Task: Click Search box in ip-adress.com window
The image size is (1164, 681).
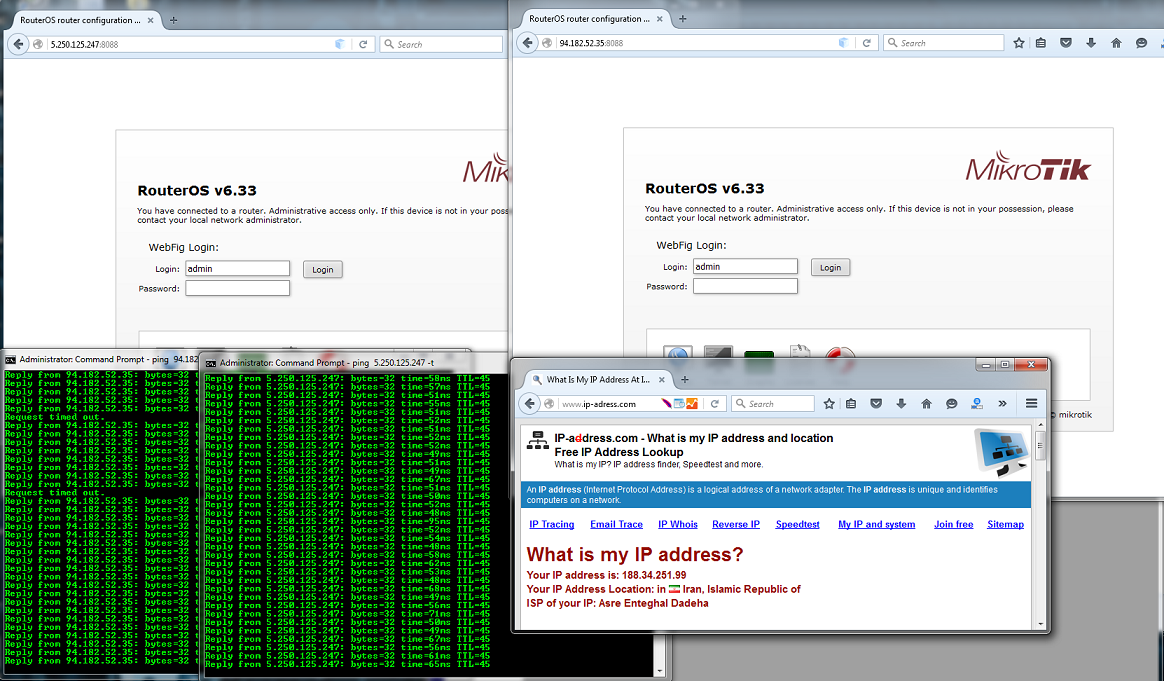Action: click(772, 404)
